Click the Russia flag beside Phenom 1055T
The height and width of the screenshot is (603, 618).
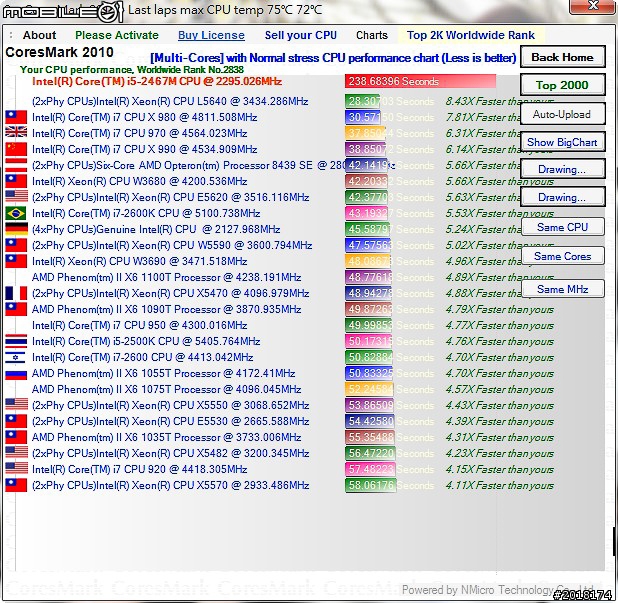[x=16, y=373]
